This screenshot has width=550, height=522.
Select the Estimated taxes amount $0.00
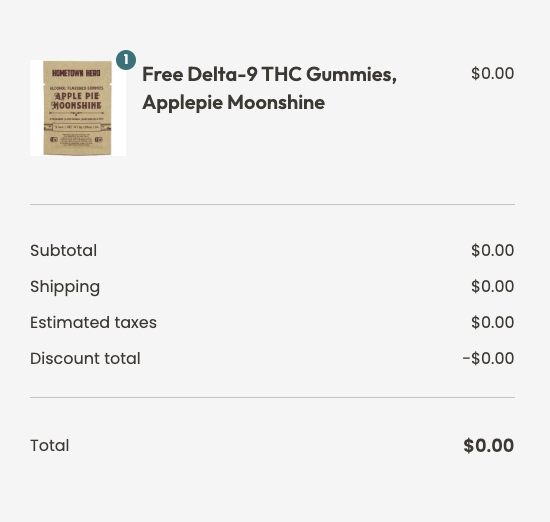492,322
